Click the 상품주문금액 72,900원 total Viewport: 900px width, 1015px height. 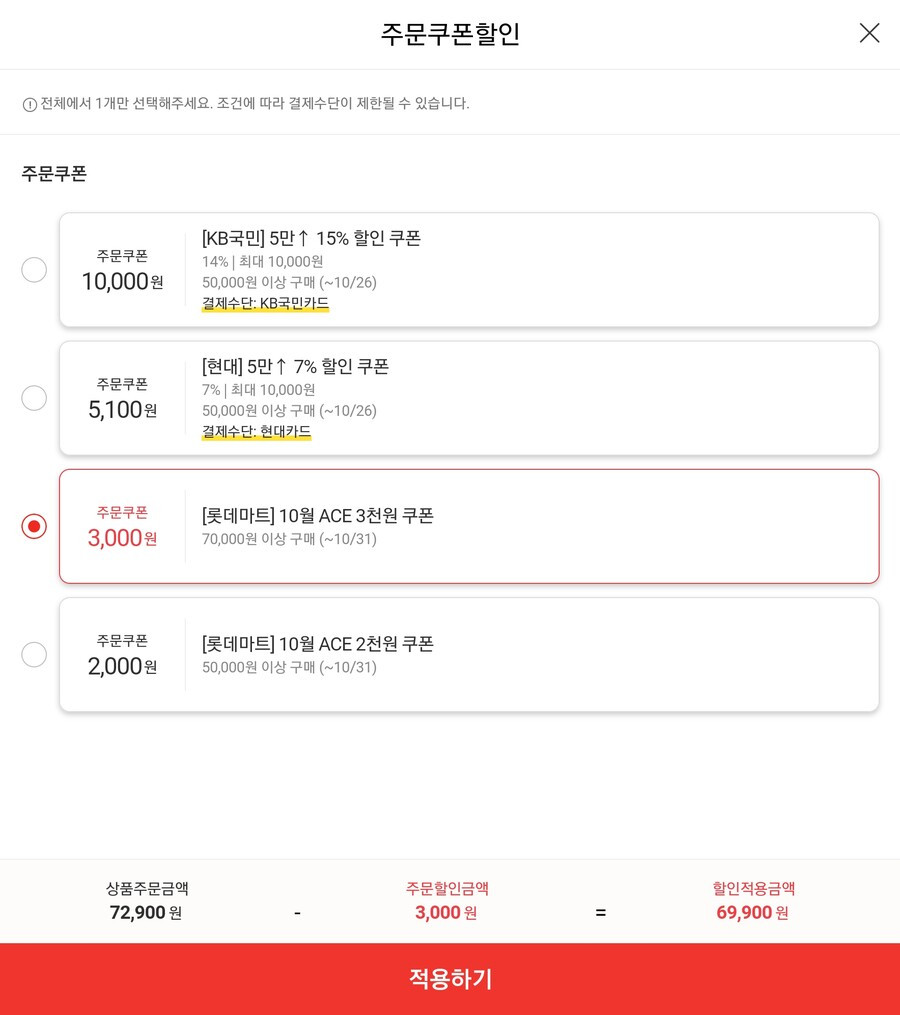146,912
